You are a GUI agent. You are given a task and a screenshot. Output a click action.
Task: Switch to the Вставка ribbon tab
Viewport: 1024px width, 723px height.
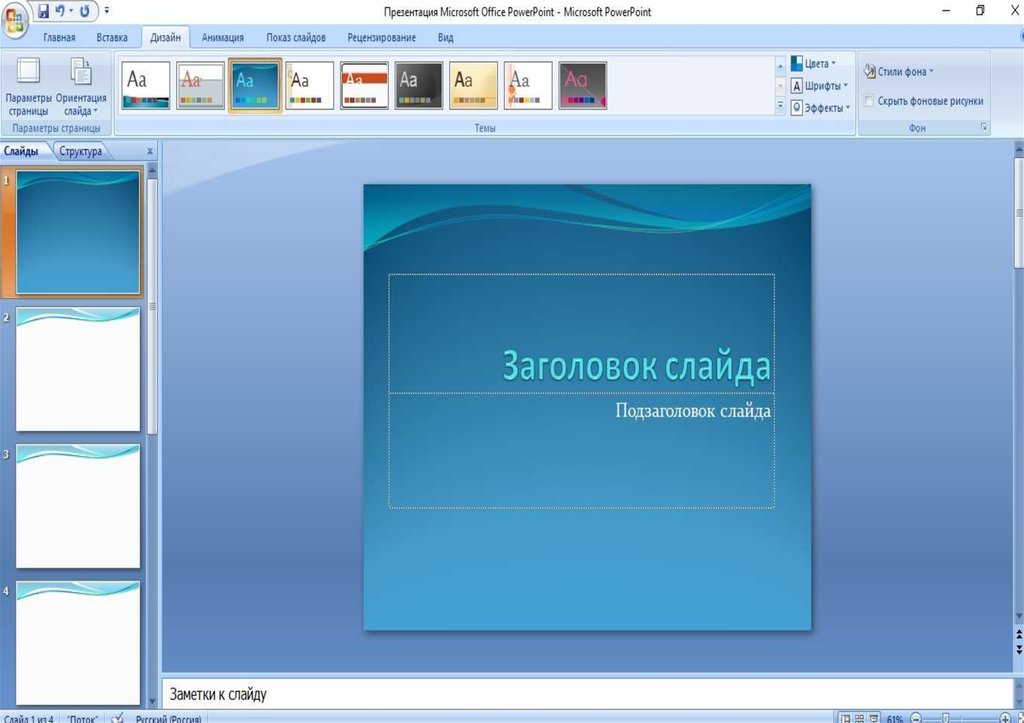(x=112, y=37)
